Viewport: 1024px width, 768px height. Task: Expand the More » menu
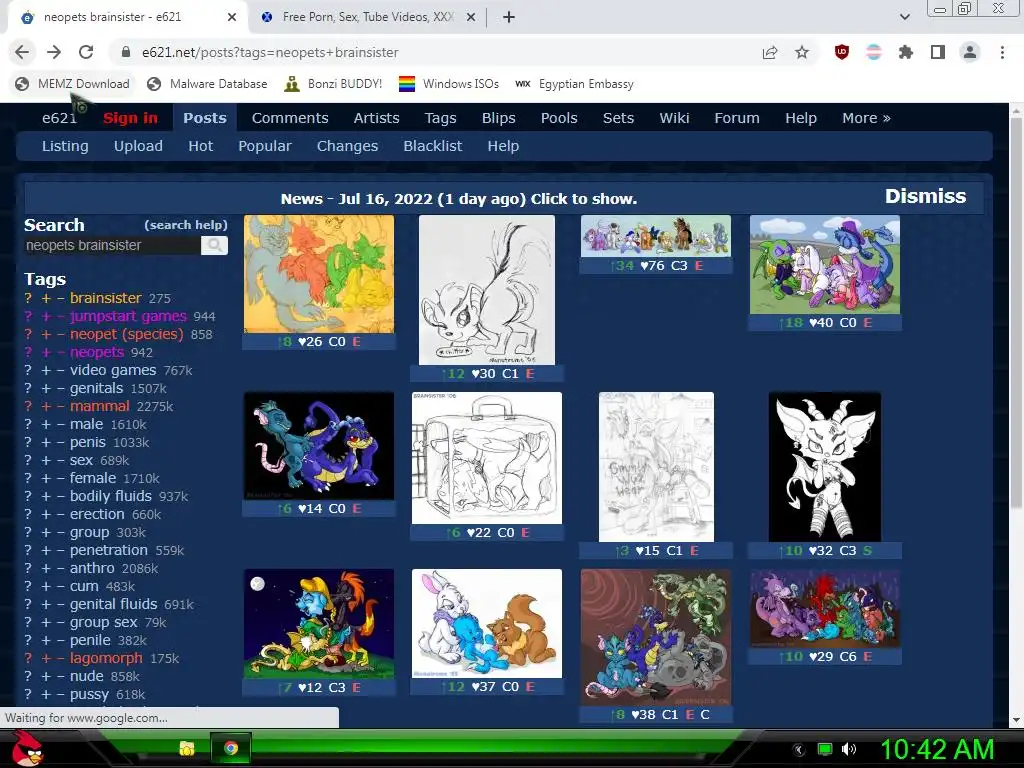(866, 118)
